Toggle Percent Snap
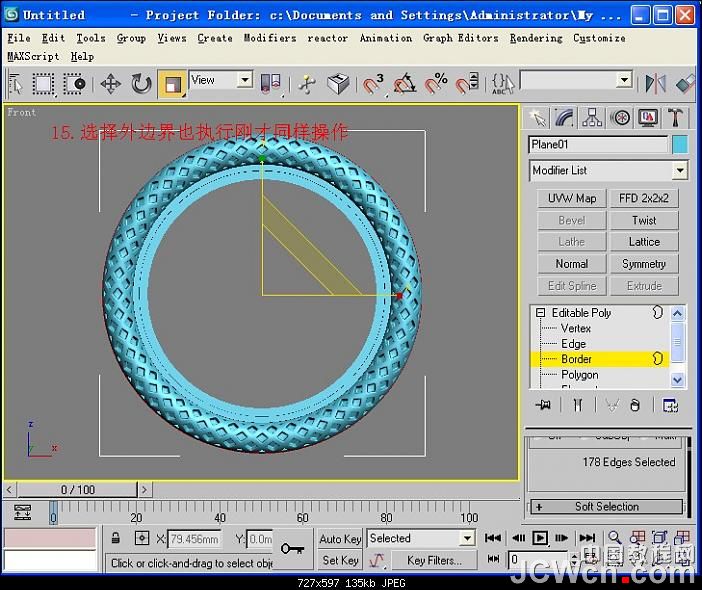This screenshot has height=590, width=702. click(x=435, y=84)
